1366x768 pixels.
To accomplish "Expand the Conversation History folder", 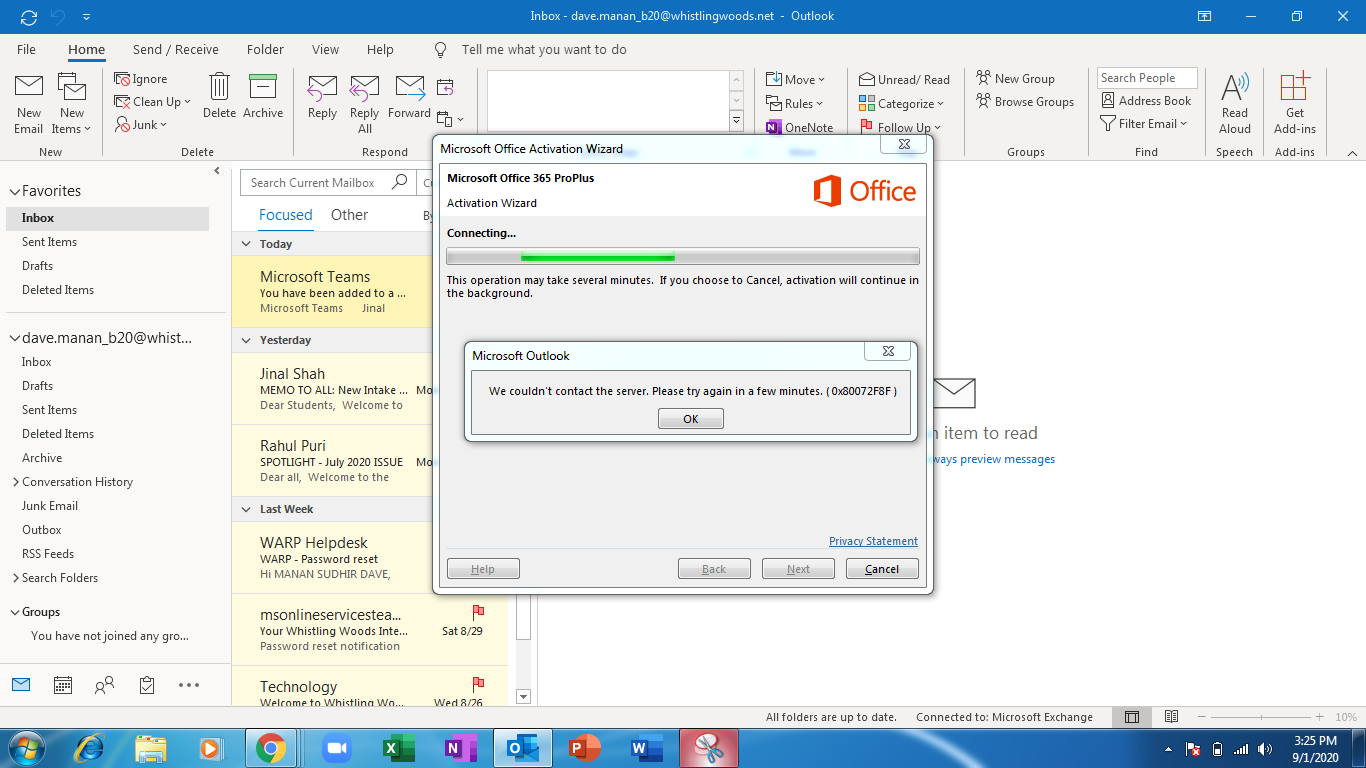I will 15,482.
